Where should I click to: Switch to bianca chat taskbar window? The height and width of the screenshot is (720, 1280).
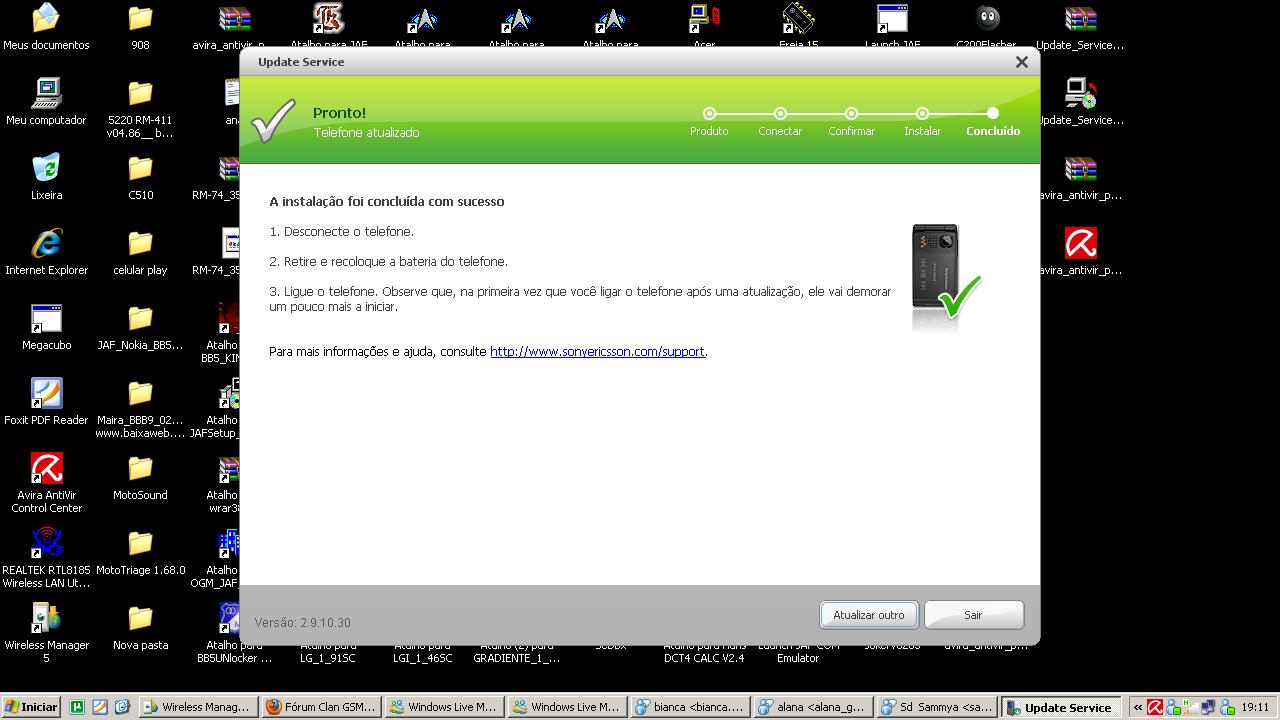pyautogui.click(x=689, y=707)
